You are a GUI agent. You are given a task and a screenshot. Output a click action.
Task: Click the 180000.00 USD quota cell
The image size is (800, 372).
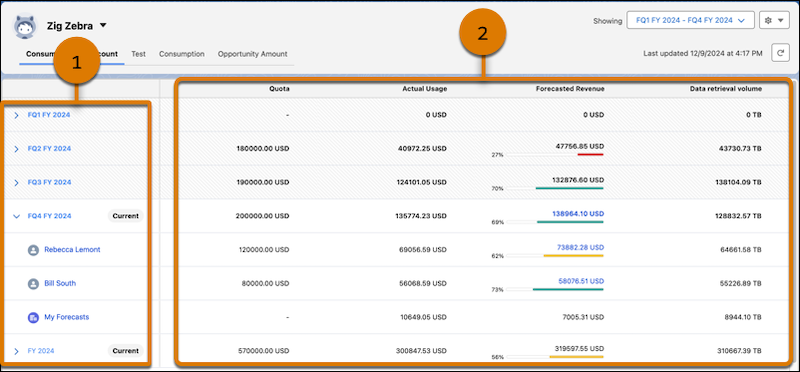click(263, 148)
